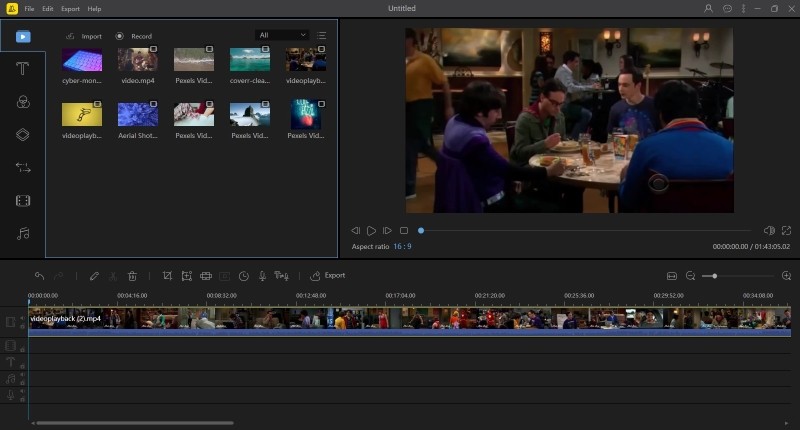800x430 pixels.
Task: Open the speech and text converter tool
Action: coord(282,276)
